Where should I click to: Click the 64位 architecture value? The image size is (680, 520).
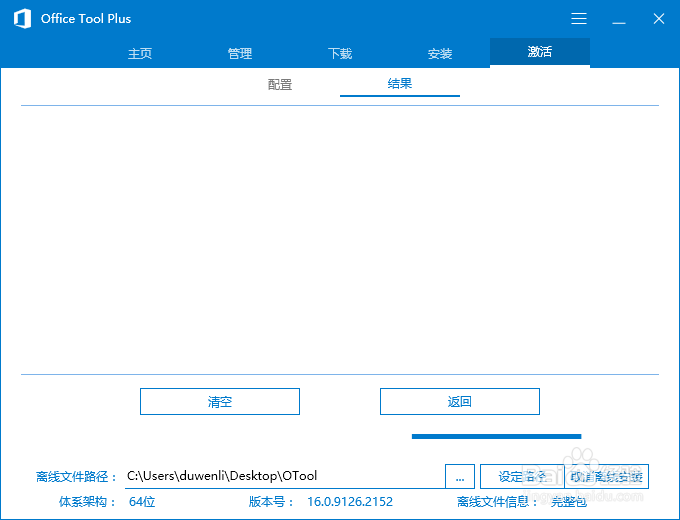tap(142, 502)
